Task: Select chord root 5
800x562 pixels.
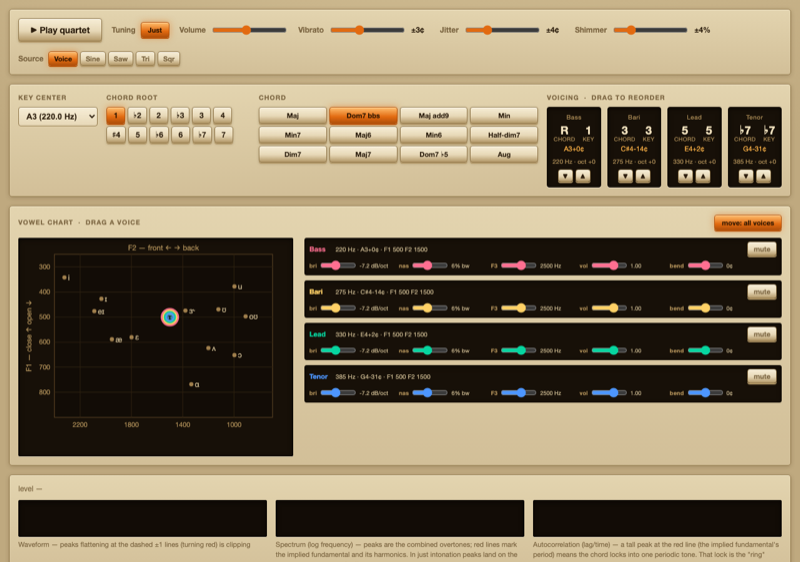Action: [137, 135]
